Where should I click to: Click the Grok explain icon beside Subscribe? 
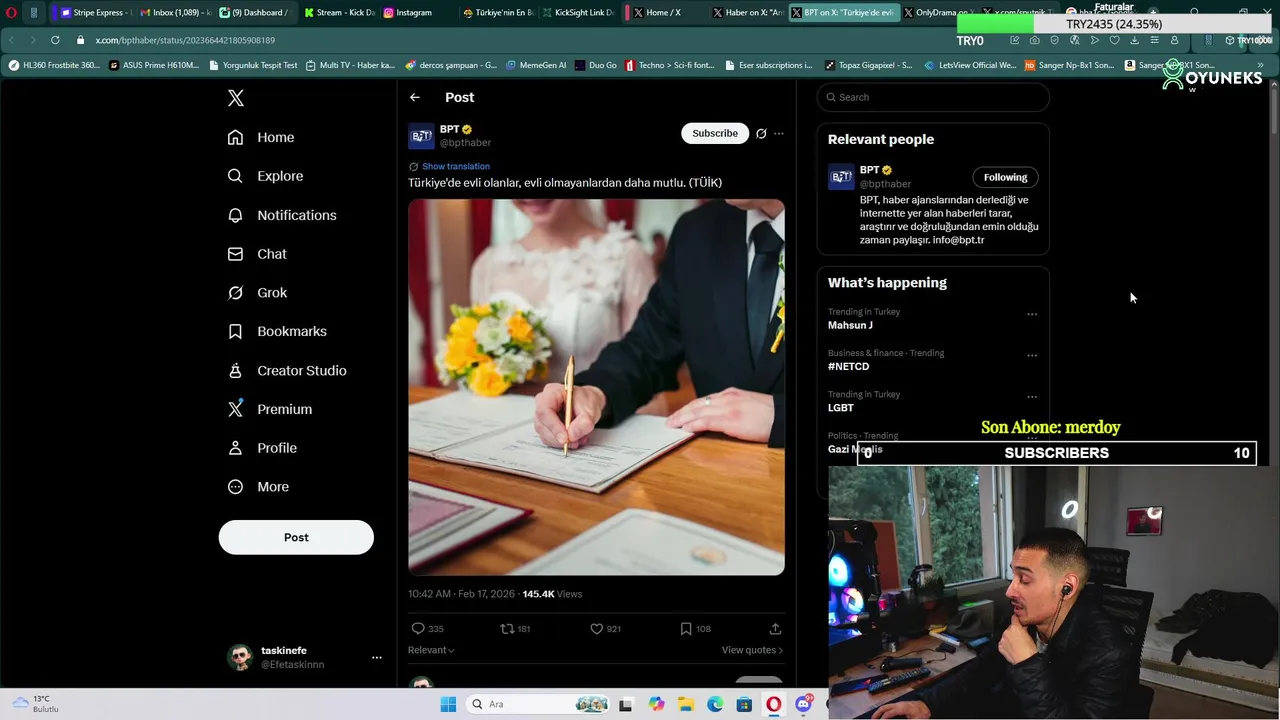pos(761,133)
